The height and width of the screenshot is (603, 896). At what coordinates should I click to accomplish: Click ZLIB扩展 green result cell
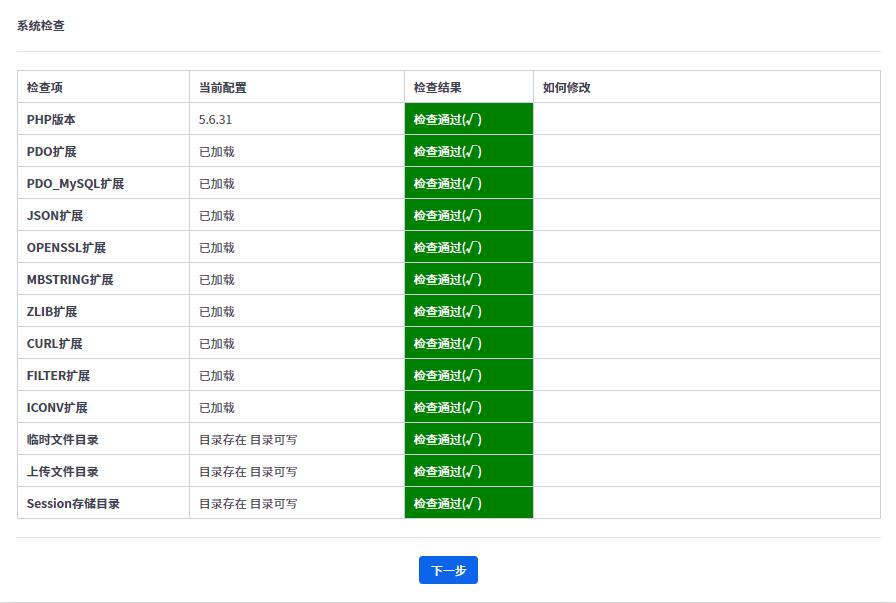pos(468,311)
